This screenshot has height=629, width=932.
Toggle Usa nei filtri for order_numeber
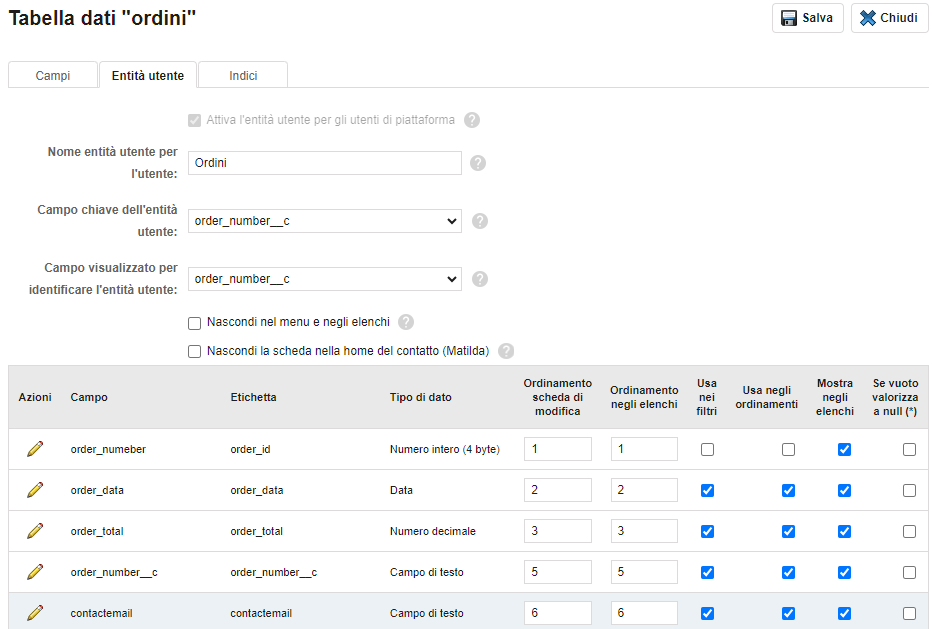click(x=707, y=449)
